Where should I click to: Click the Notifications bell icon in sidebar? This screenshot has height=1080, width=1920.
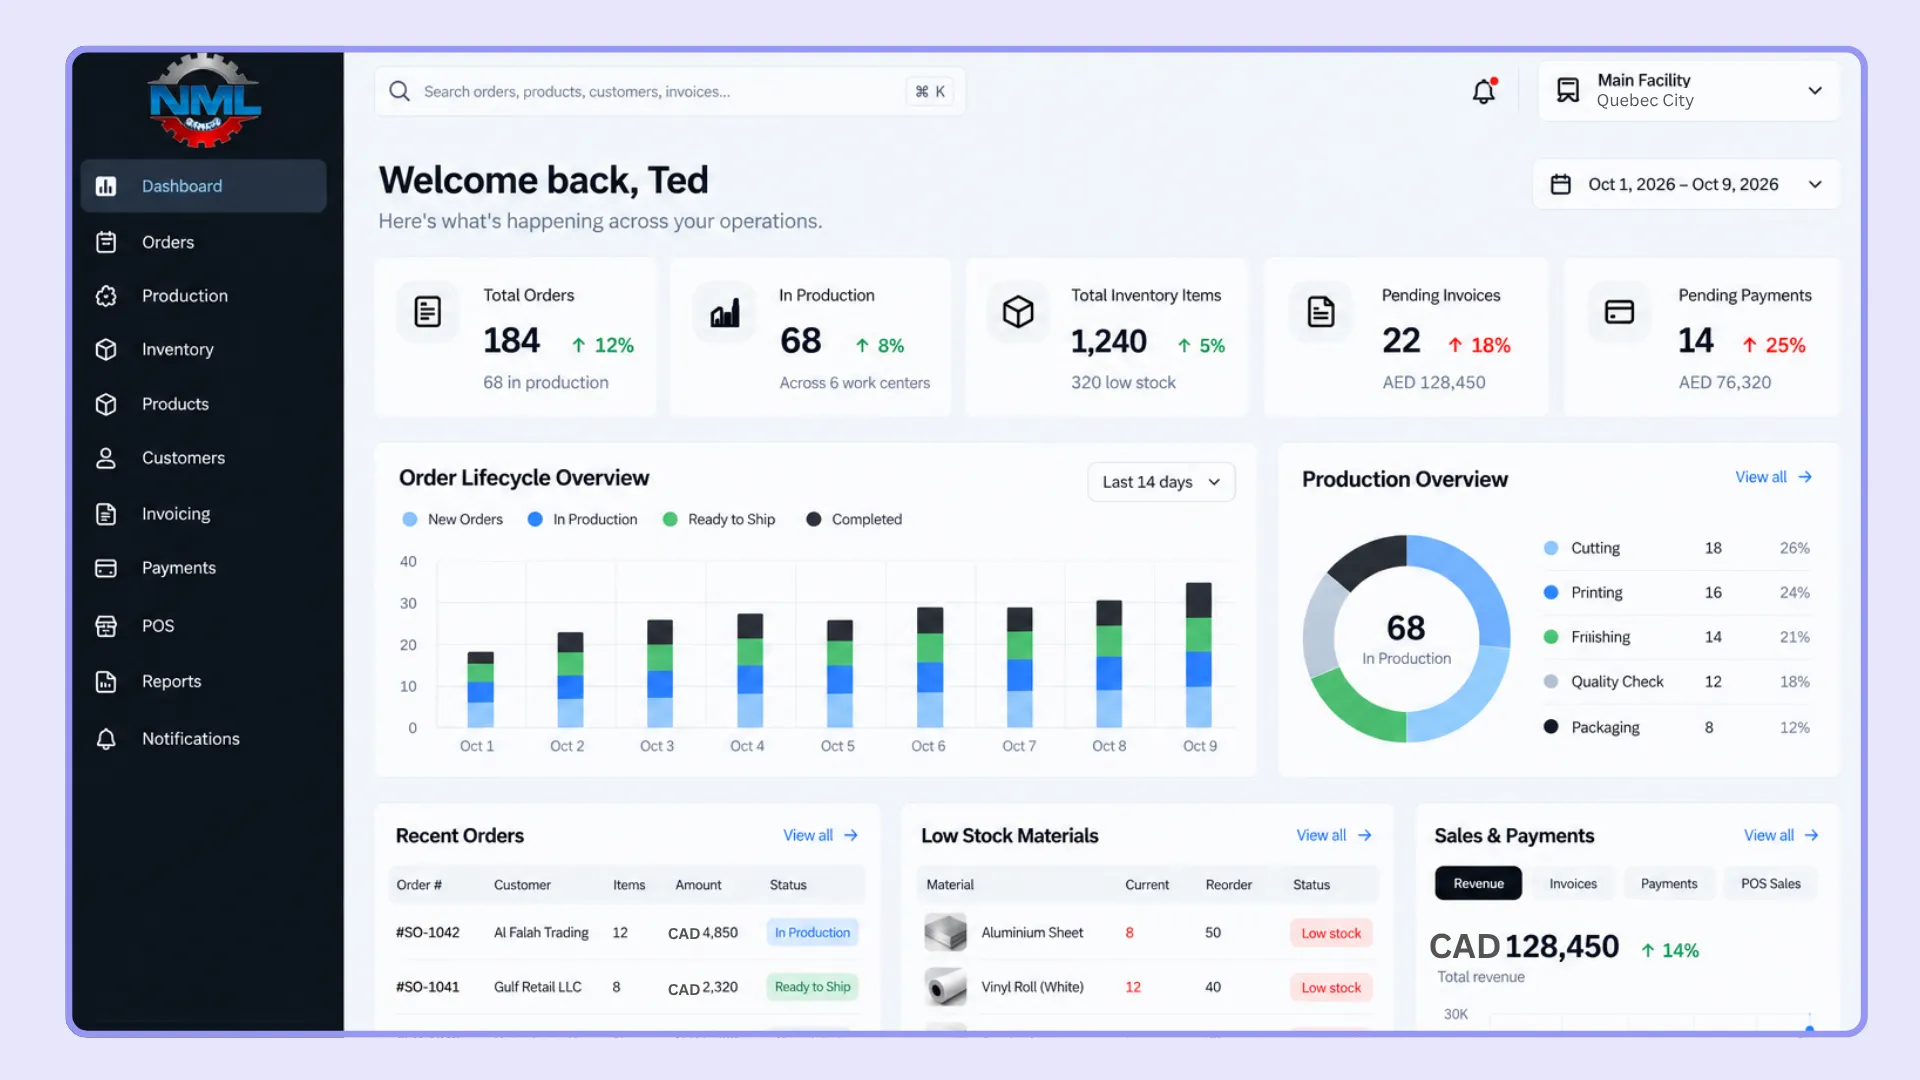coord(106,739)
